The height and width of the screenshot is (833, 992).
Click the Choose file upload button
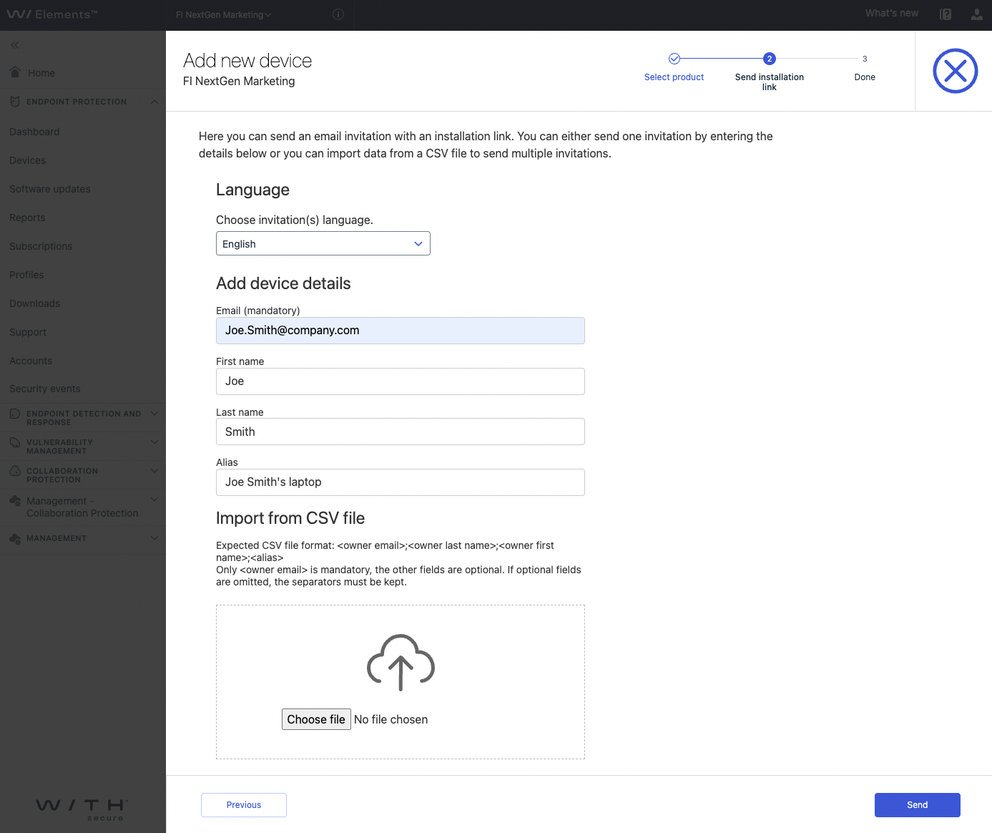(x=316, y=719)
